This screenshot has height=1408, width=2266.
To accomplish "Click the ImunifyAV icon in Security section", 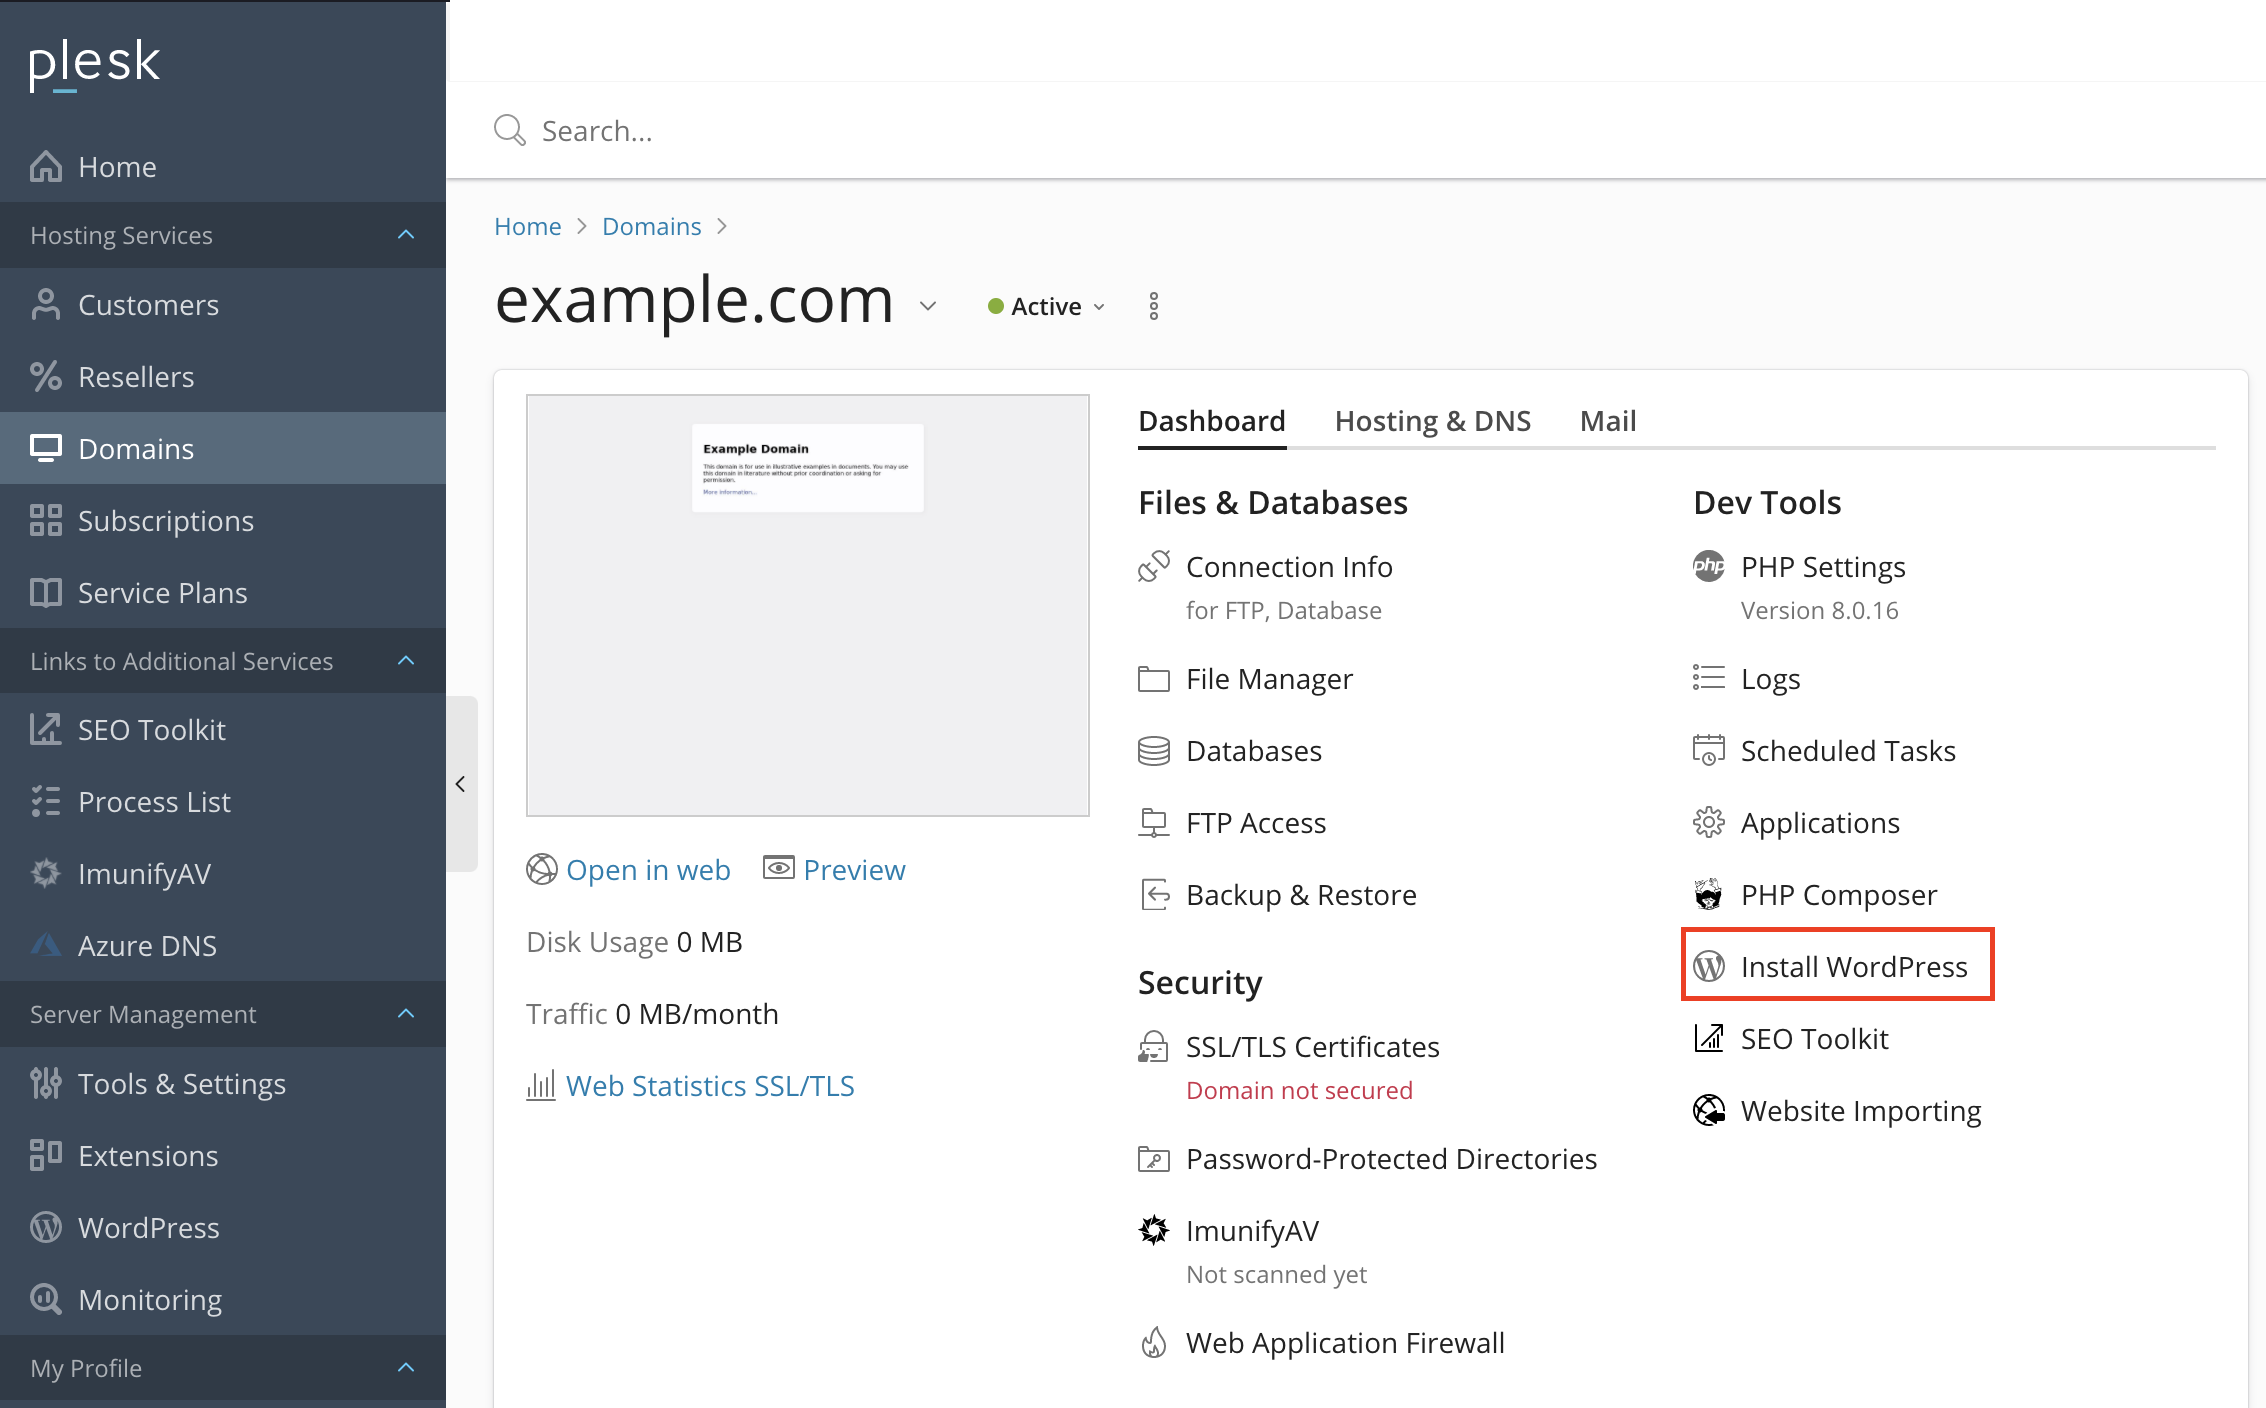I will point(1153,1230).
